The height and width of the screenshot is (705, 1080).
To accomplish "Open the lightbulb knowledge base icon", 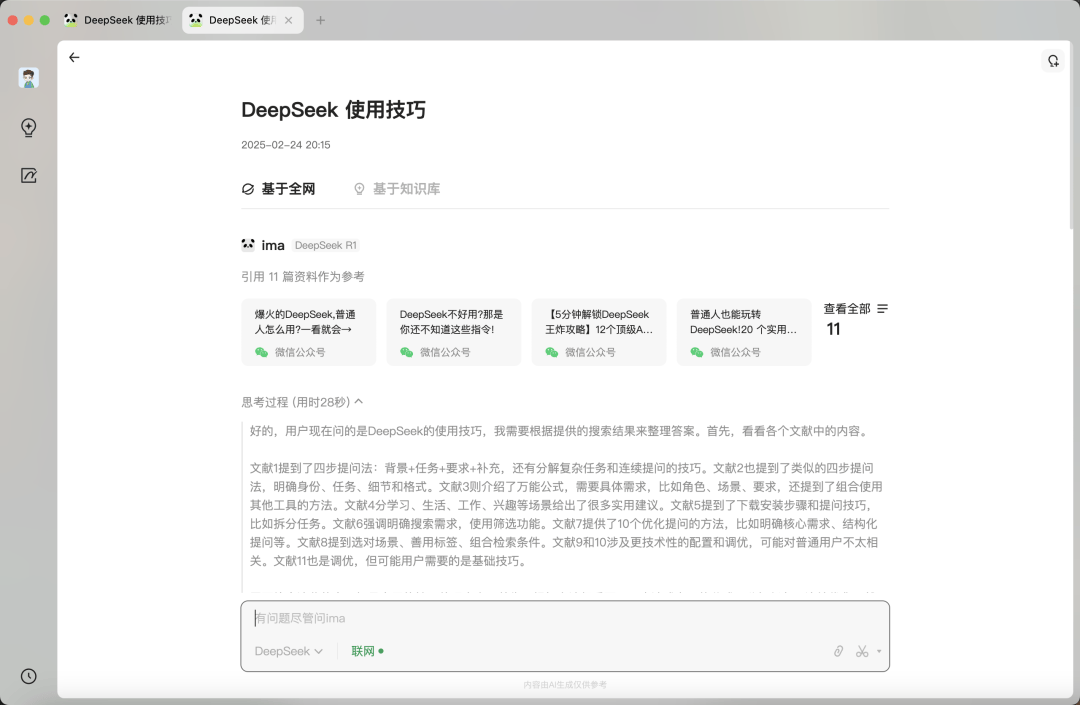I will click(28, 127).
